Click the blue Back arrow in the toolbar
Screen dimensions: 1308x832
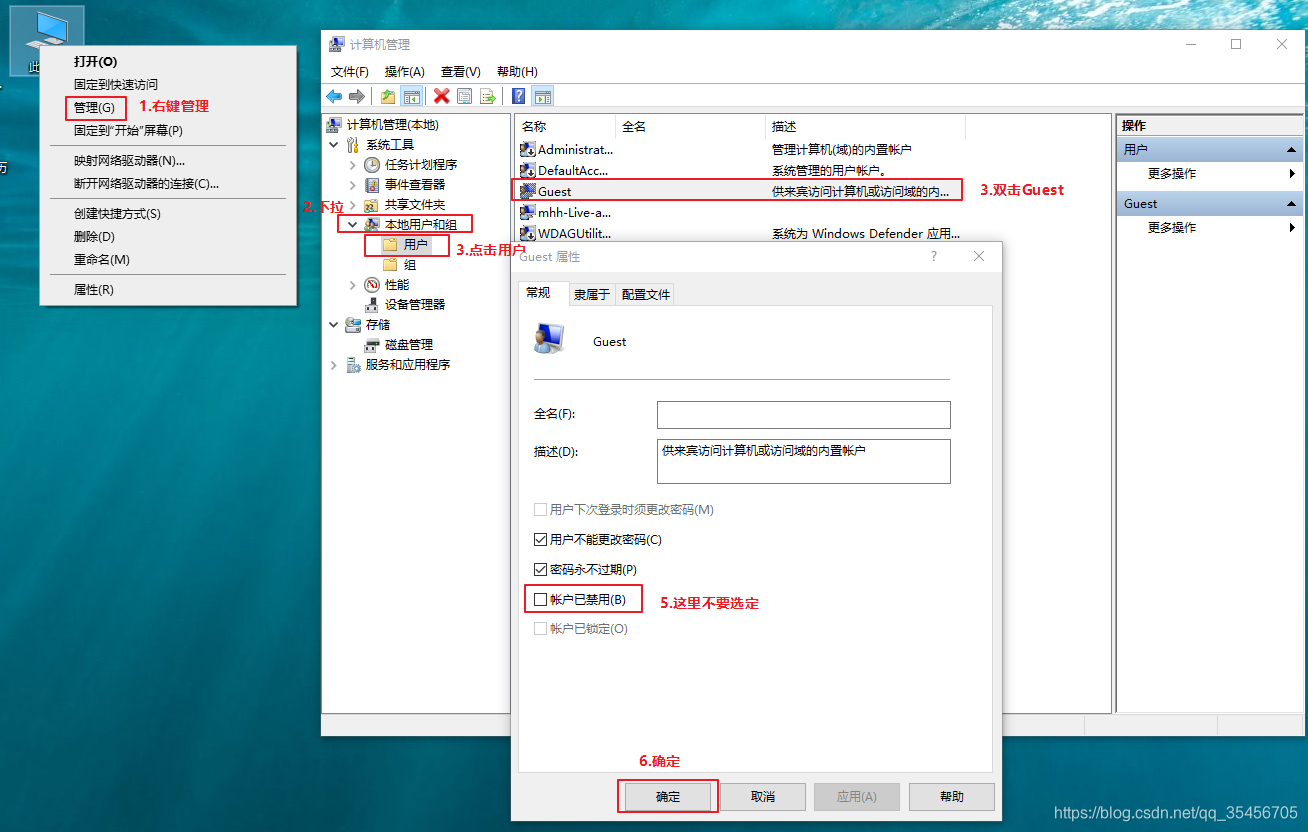334,96
